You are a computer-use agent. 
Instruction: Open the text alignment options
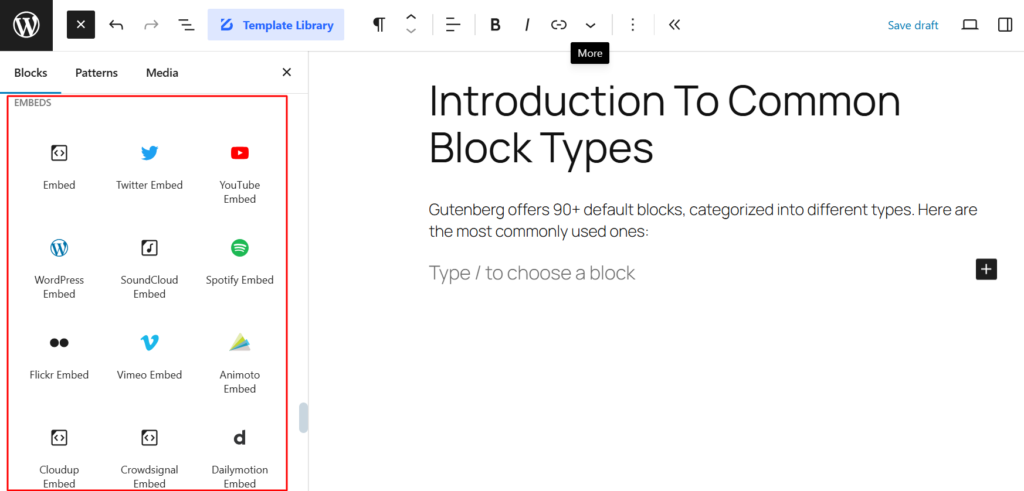coord(453,25)
